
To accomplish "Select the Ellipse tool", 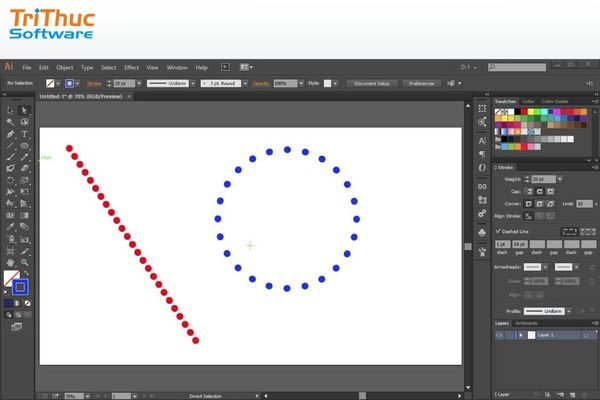I will pyautogui.click(x=24, y=145).
